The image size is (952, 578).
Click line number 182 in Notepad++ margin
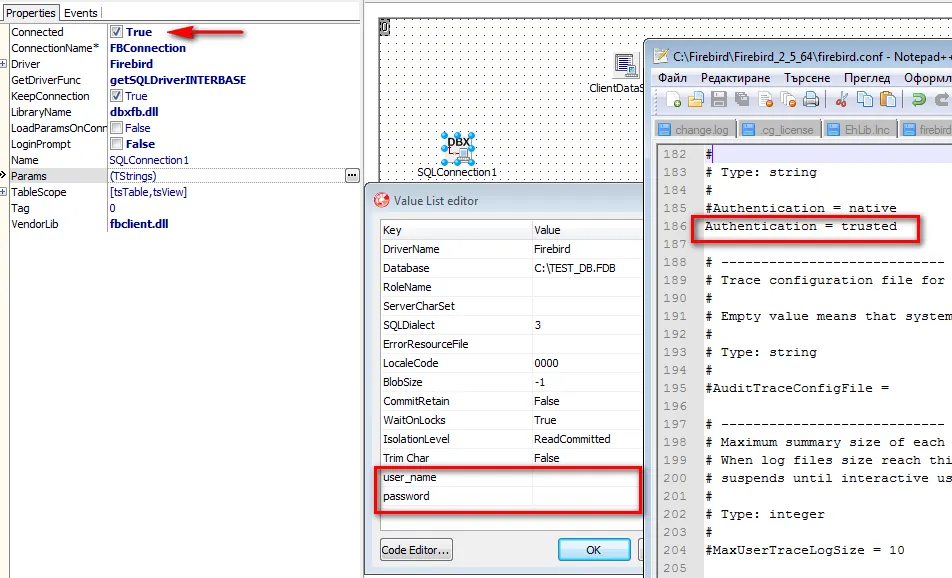click(675, 154)
